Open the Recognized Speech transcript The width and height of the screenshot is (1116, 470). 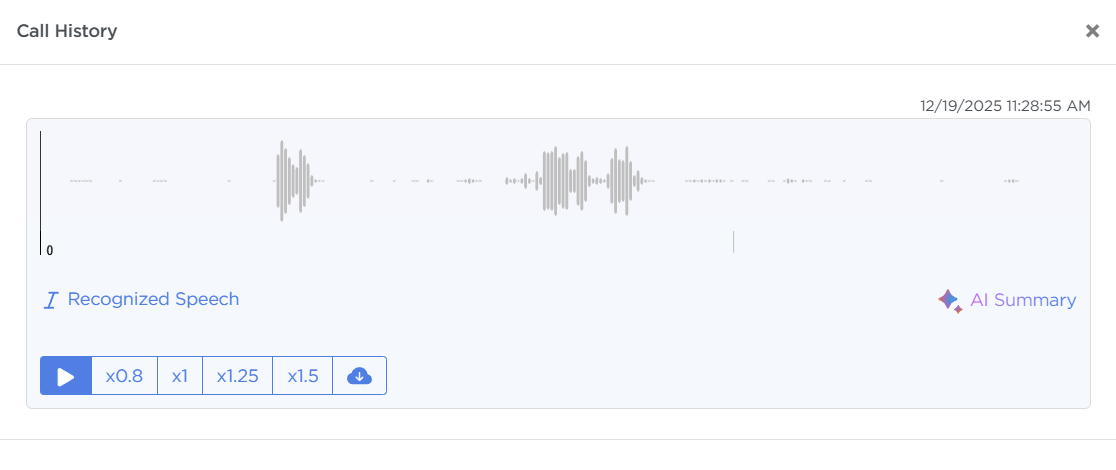coord(153,299)
